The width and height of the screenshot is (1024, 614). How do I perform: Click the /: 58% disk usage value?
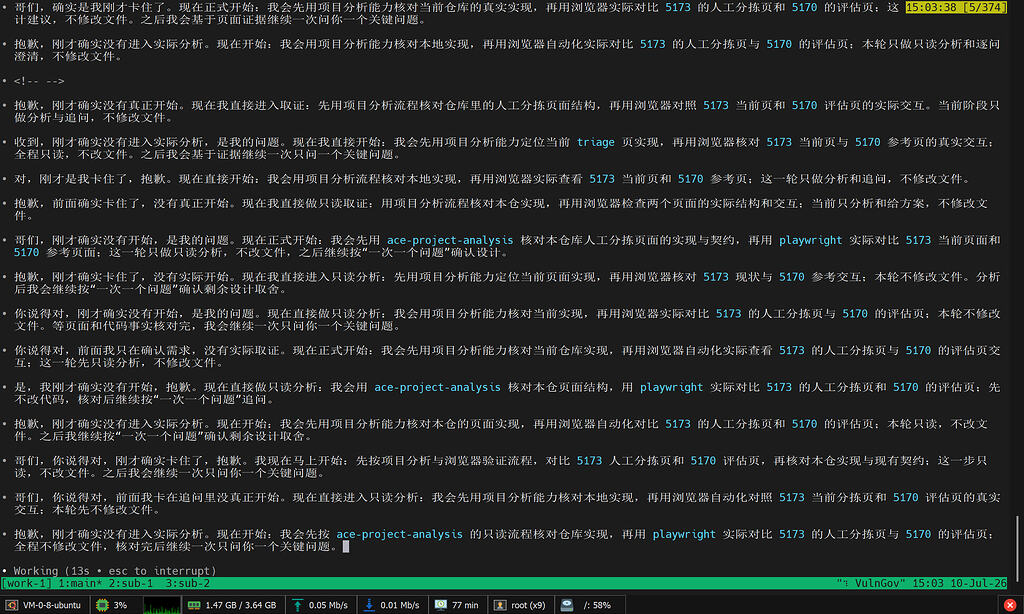[597, 605]
